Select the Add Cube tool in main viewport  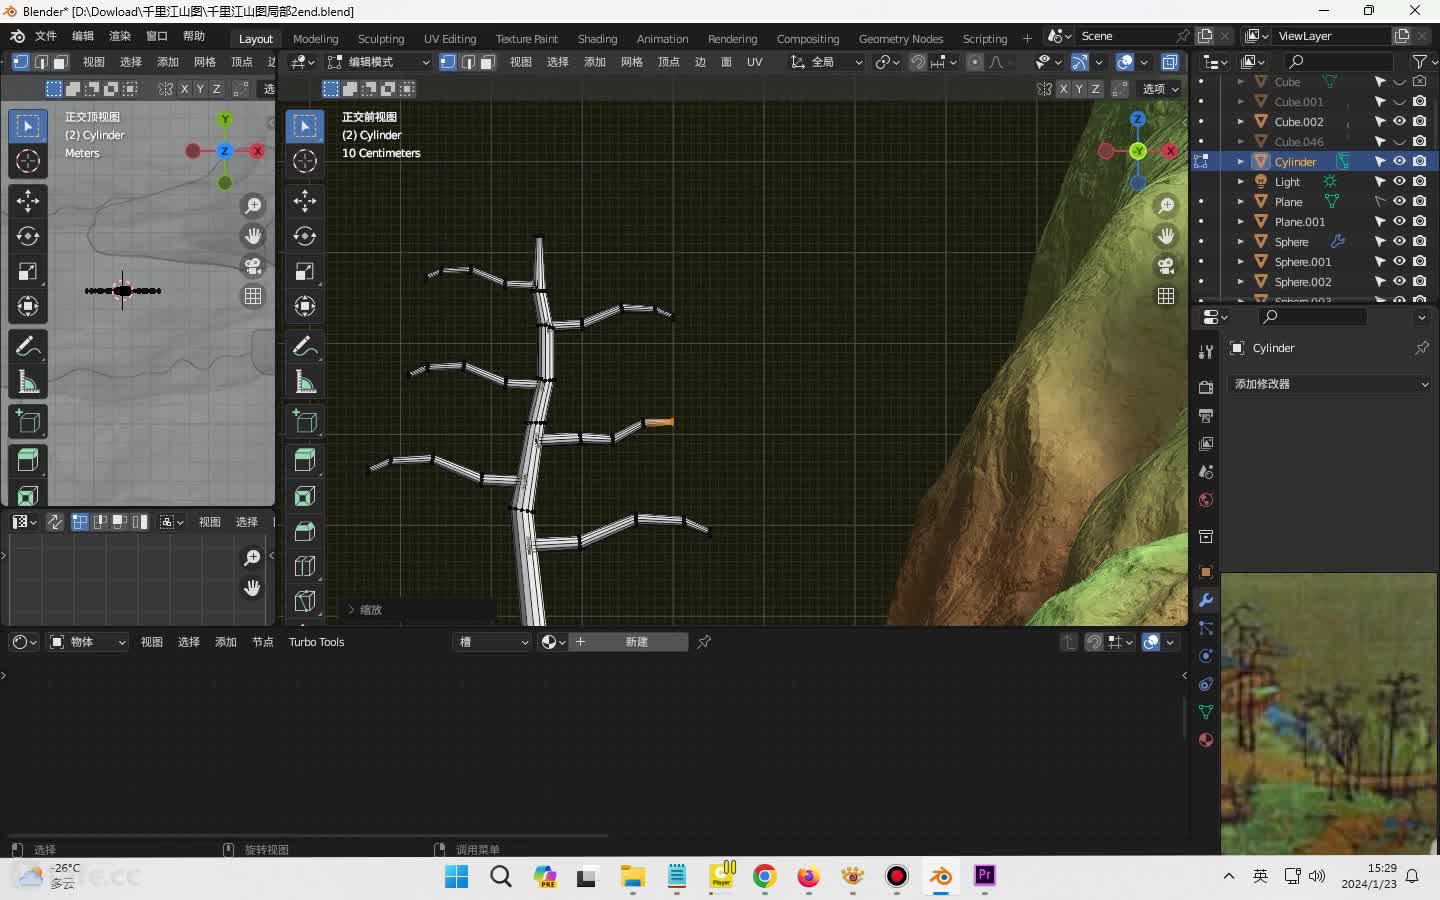coord(305,422)
